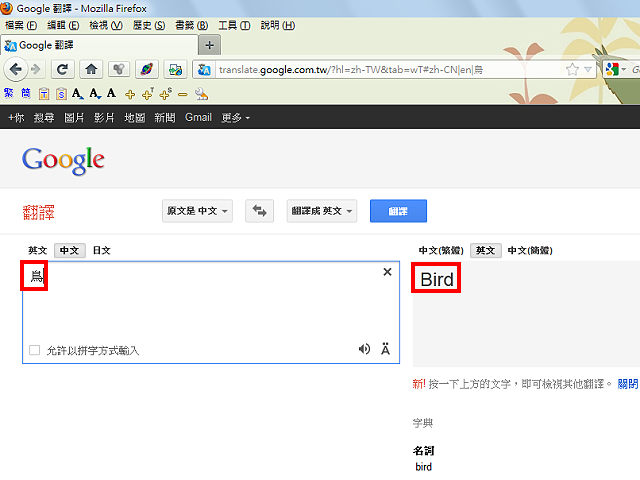The height and width of the screenshot is (480, 640).
Task: Reload the page with the refresh icon
Action: [62, 69]
